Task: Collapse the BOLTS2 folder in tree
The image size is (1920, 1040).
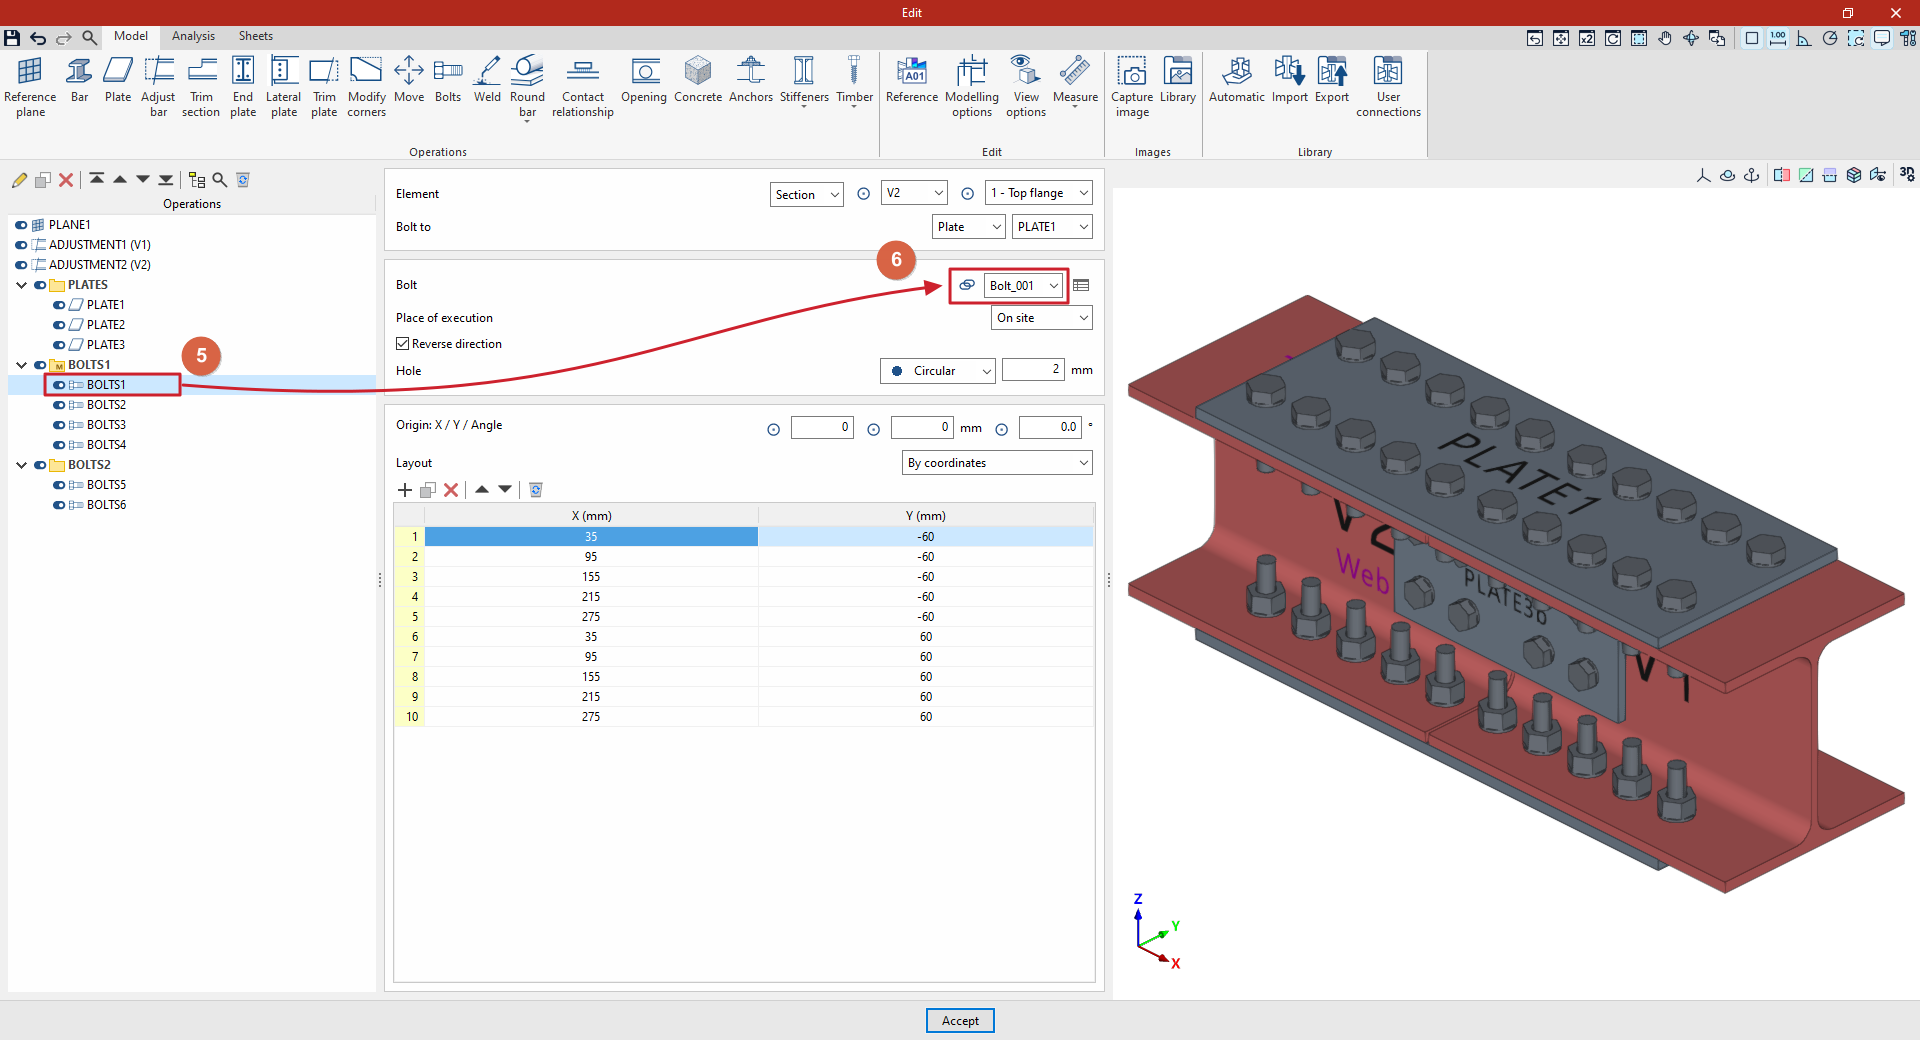Action: pyautogui.click(x=22, y=465)
